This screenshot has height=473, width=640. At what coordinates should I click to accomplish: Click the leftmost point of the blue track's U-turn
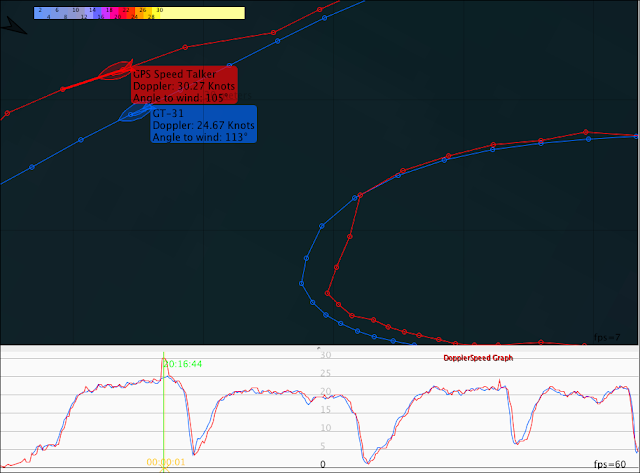[x=302, y=283]
